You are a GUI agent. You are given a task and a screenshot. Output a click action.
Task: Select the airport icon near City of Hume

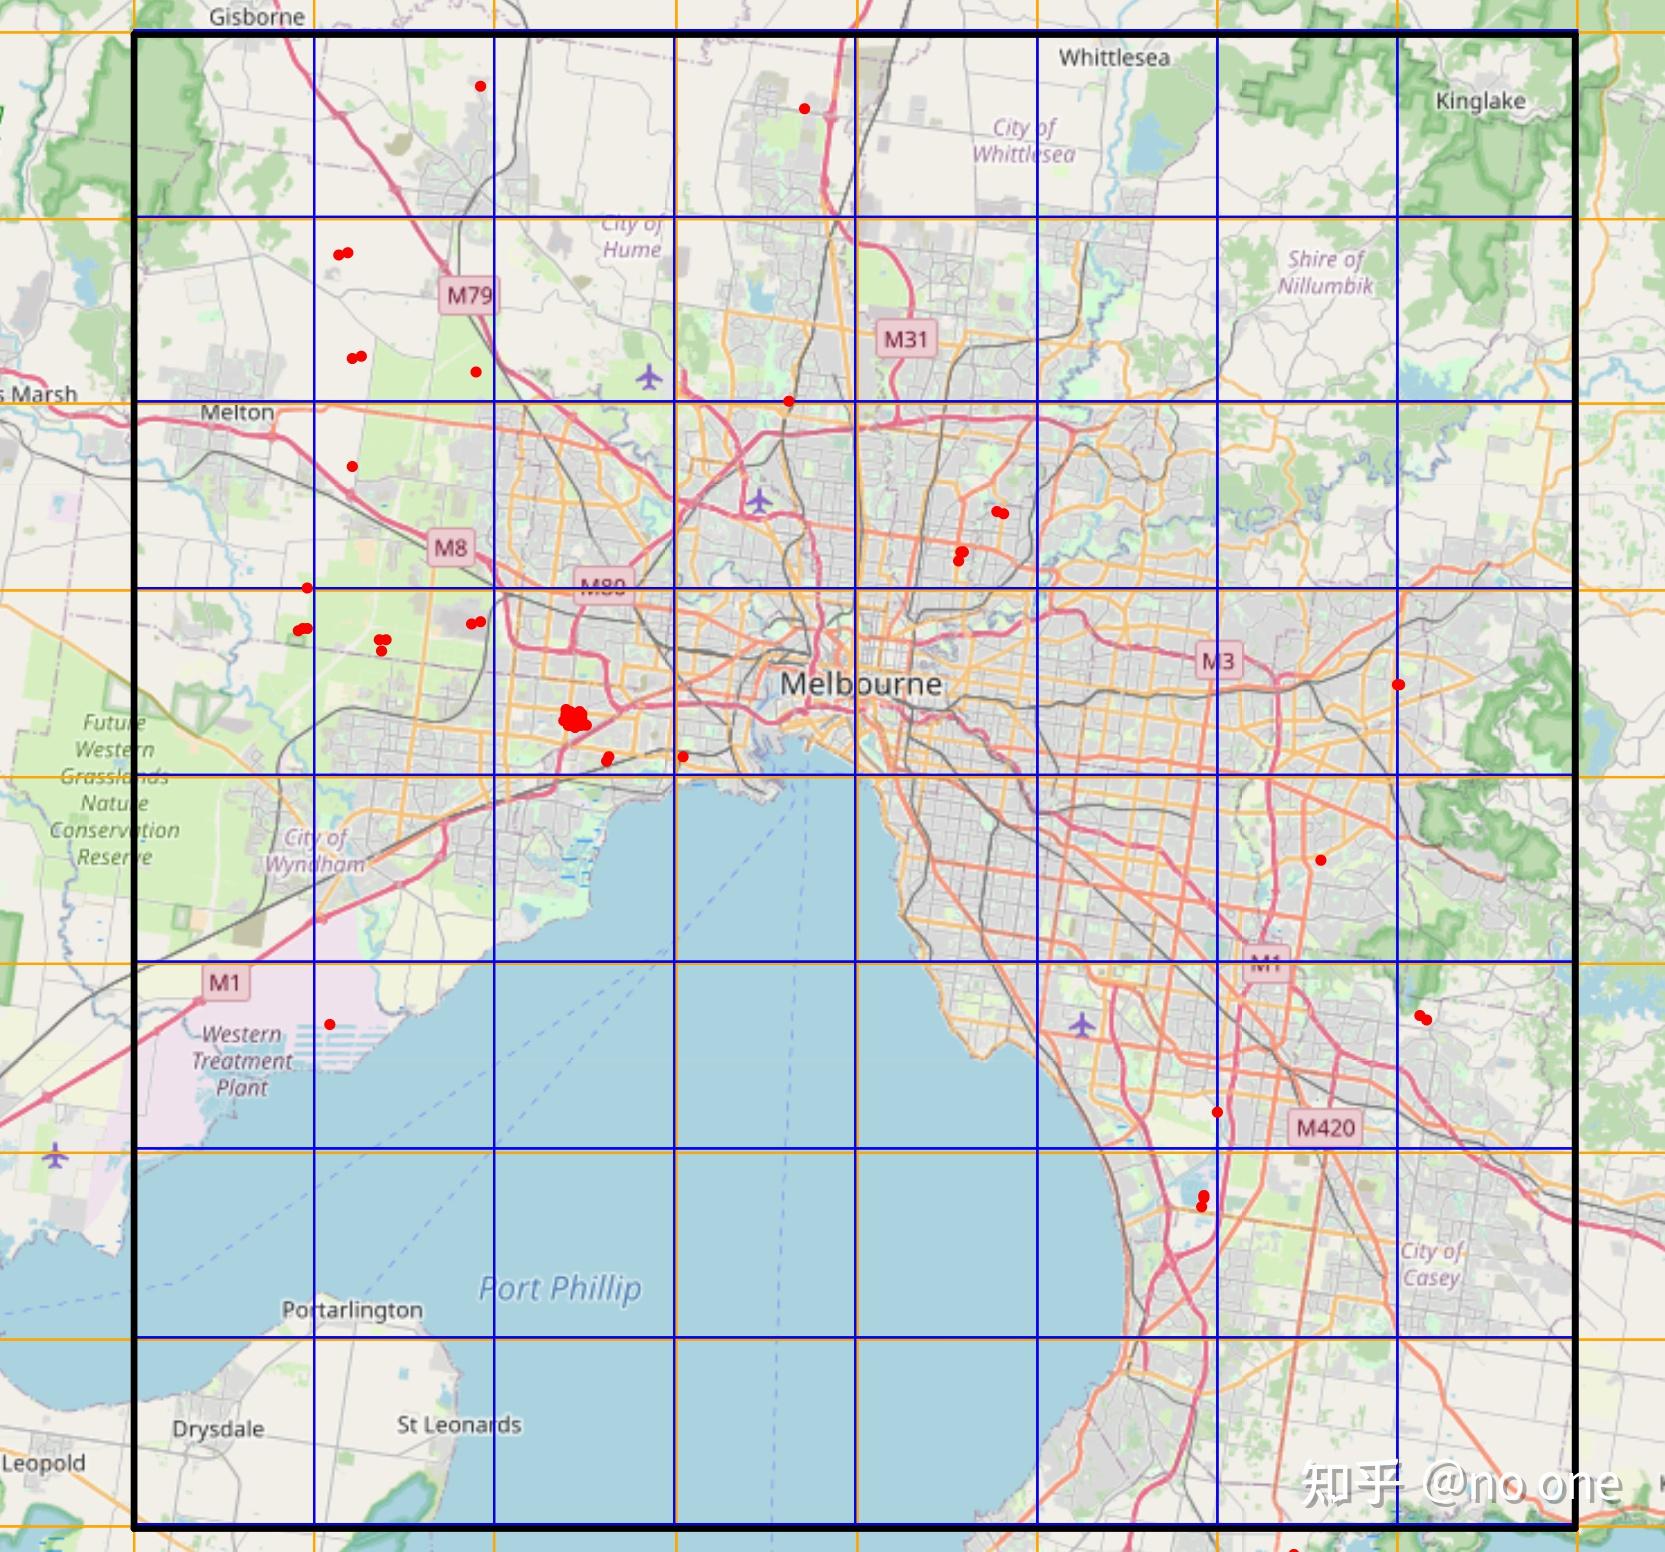coord(651,378)
